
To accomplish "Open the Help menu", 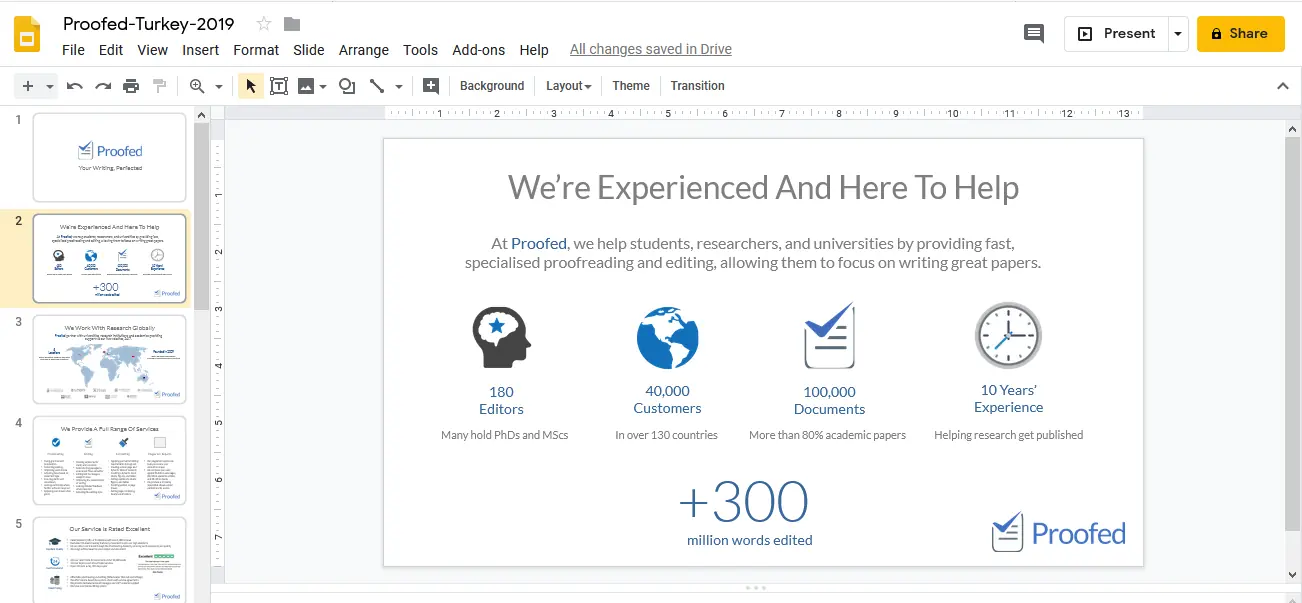I will (534, 50).
